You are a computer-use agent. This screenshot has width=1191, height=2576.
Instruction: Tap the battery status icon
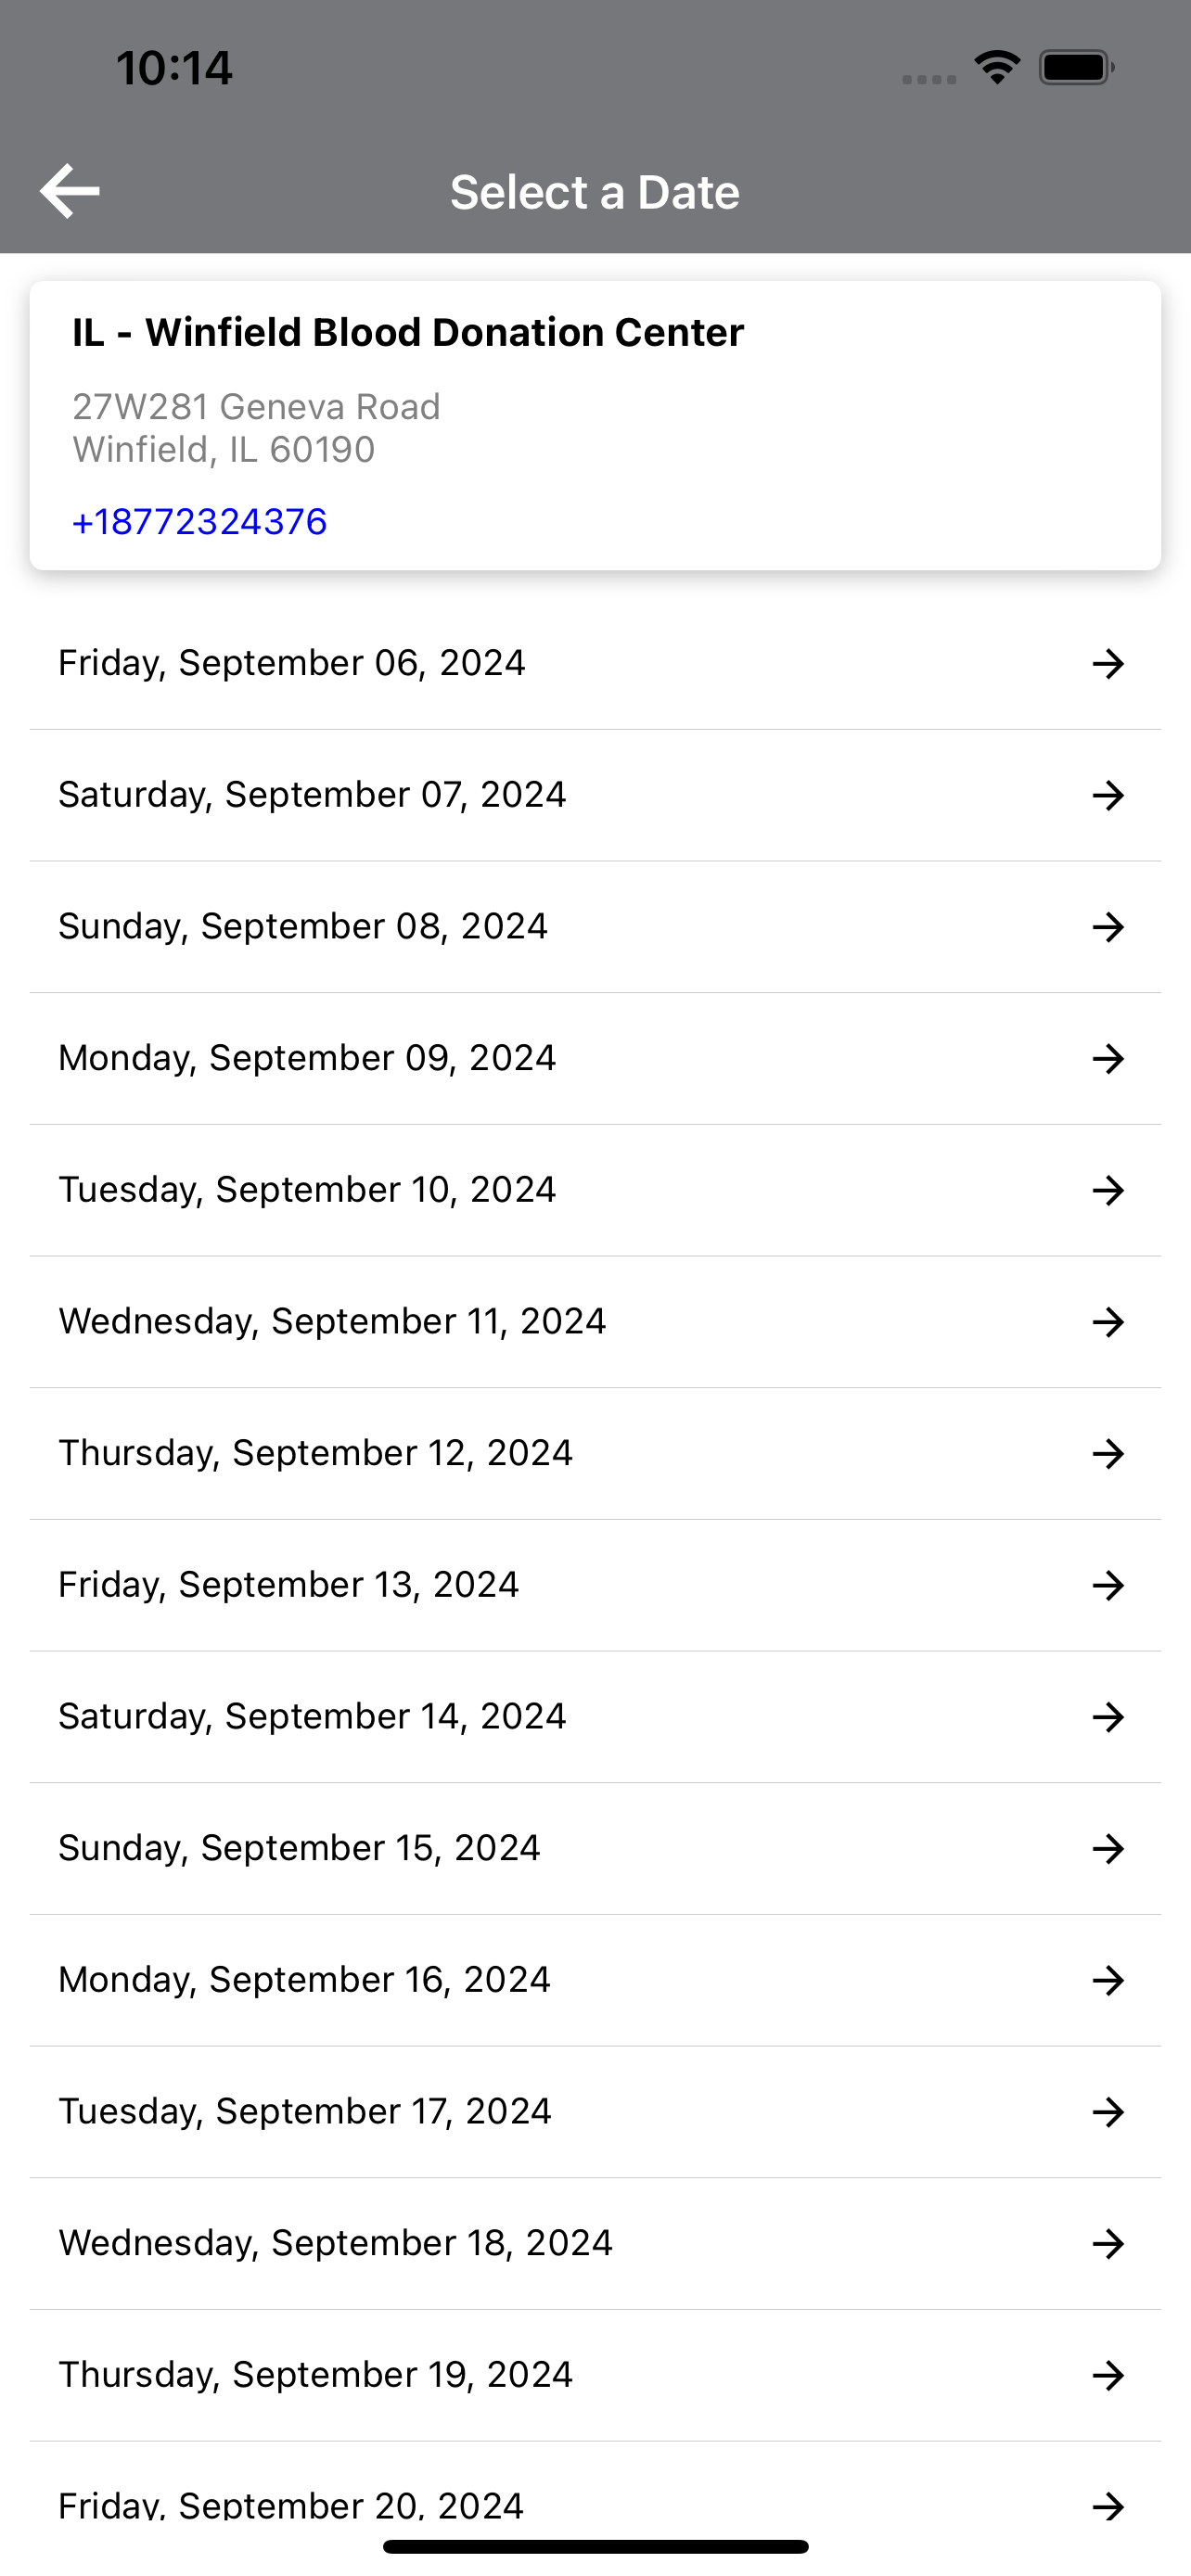1076,67
